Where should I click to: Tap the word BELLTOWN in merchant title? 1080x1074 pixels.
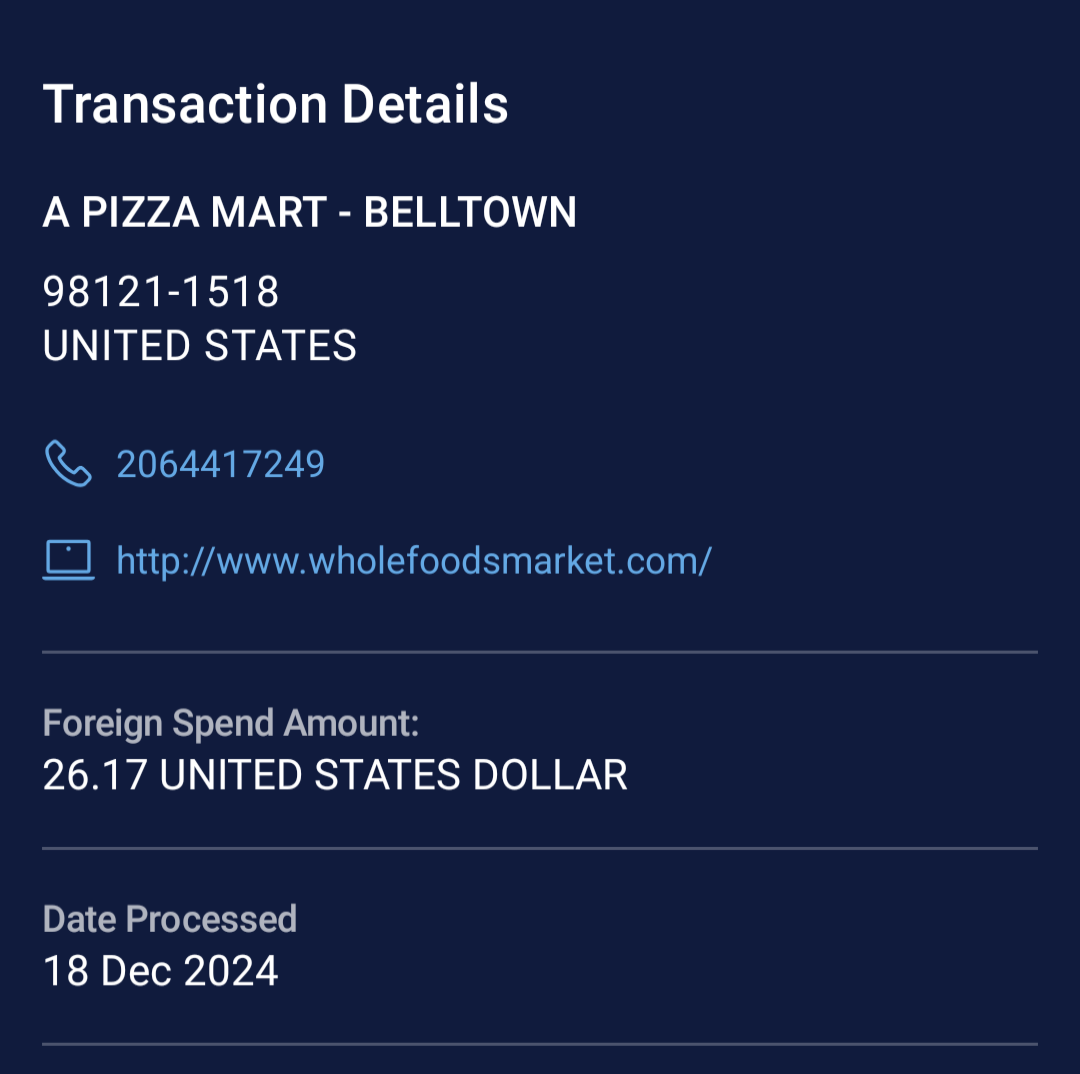470,212
